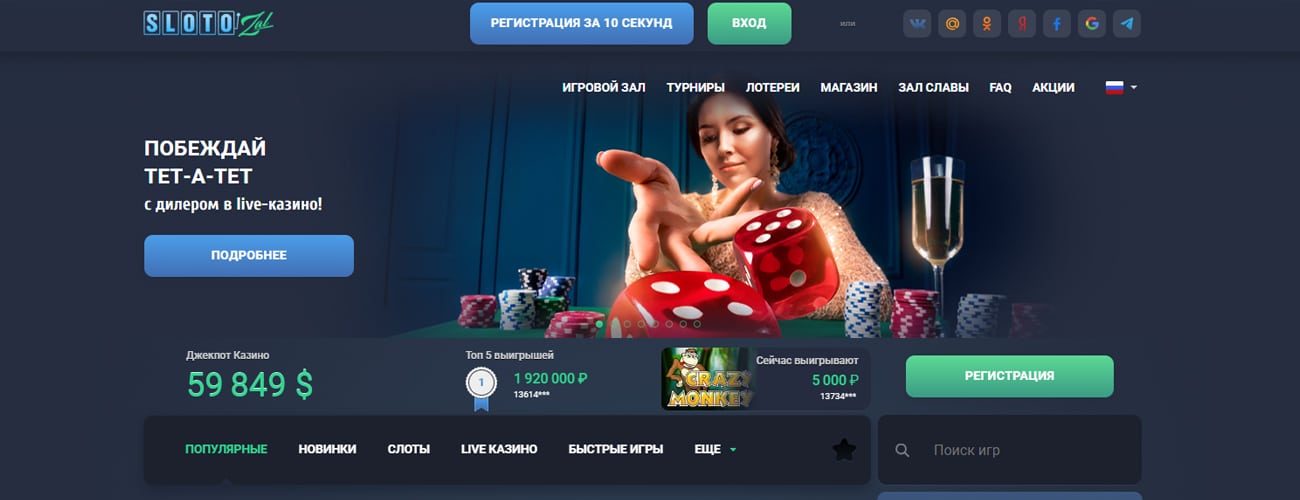
Task: Click the SlotoZal logo
Action: tap(208, 23)
